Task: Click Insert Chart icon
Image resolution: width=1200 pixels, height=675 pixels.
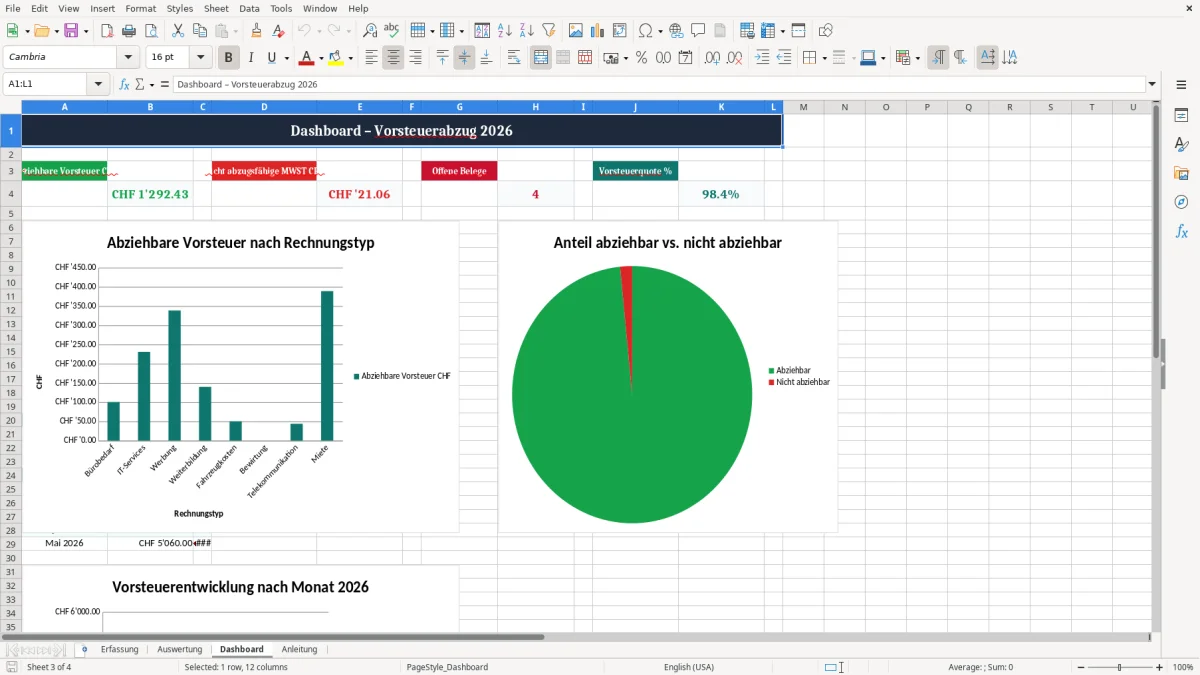Action: [598, 31]
